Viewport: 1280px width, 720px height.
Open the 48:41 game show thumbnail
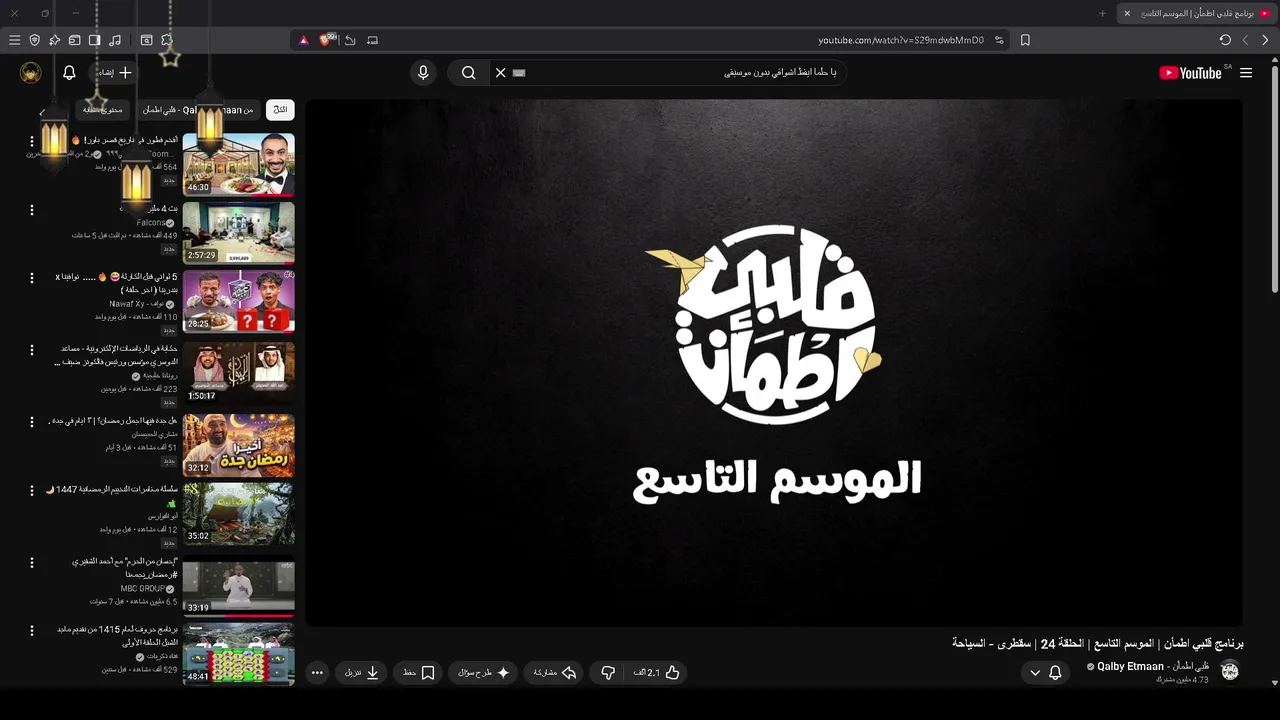click(238, 654)
